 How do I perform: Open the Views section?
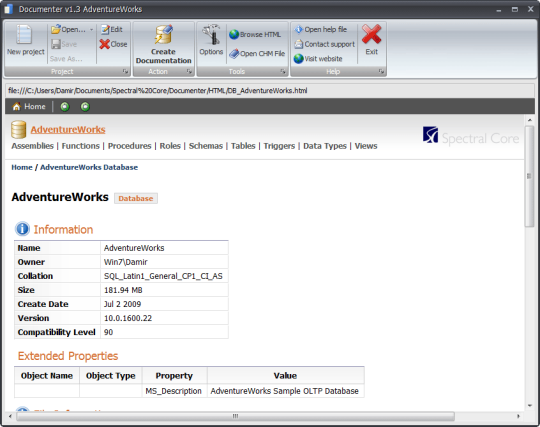366,146
